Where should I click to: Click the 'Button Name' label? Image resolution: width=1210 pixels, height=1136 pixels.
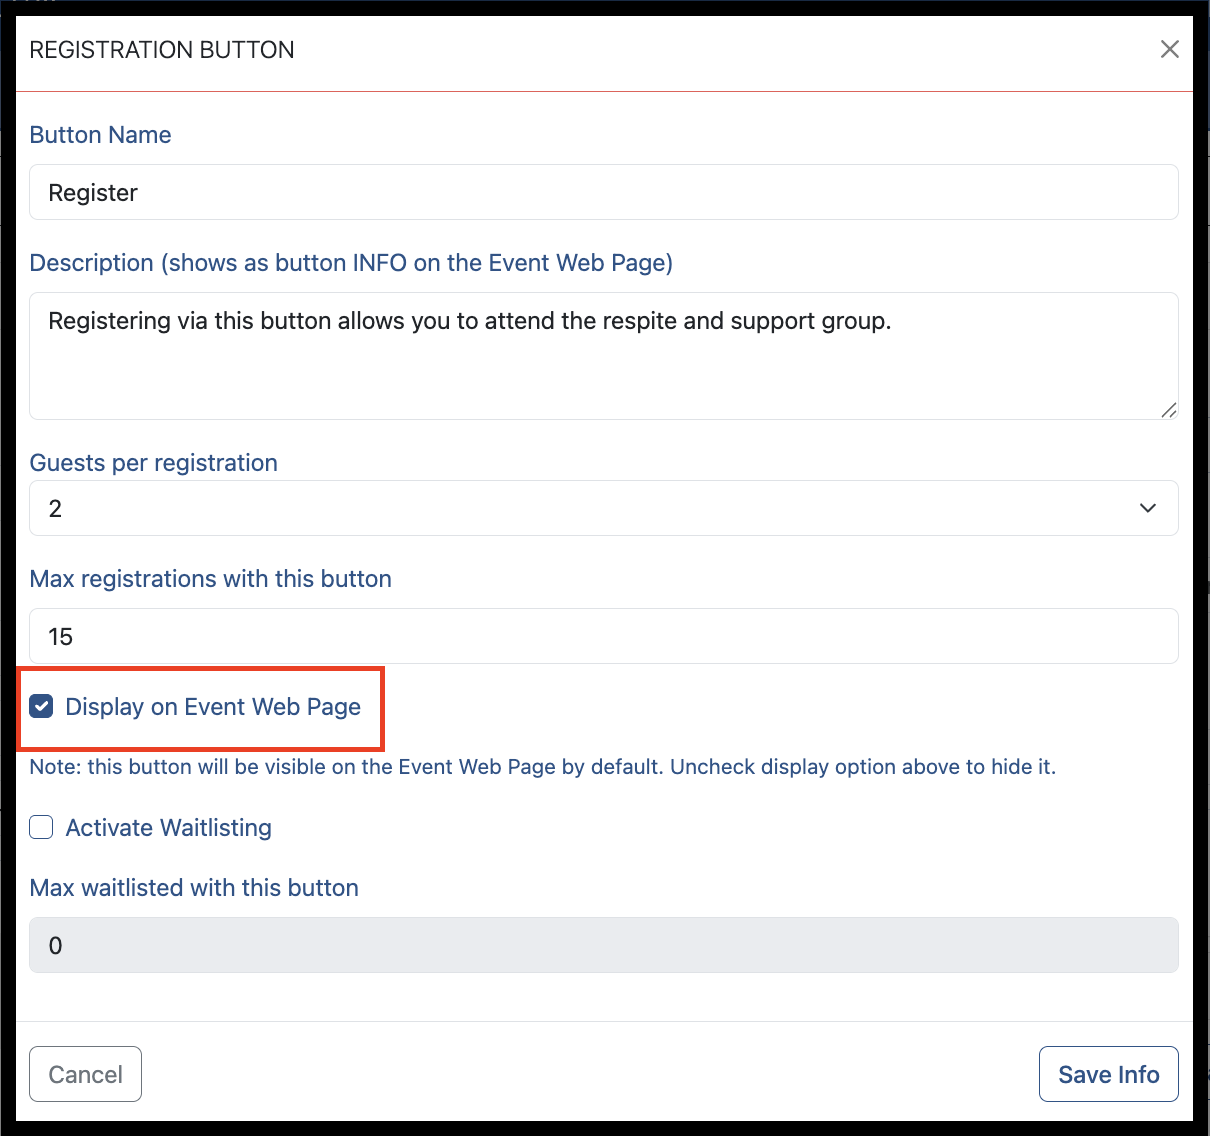pyautogui.click(x=100, y=135)
